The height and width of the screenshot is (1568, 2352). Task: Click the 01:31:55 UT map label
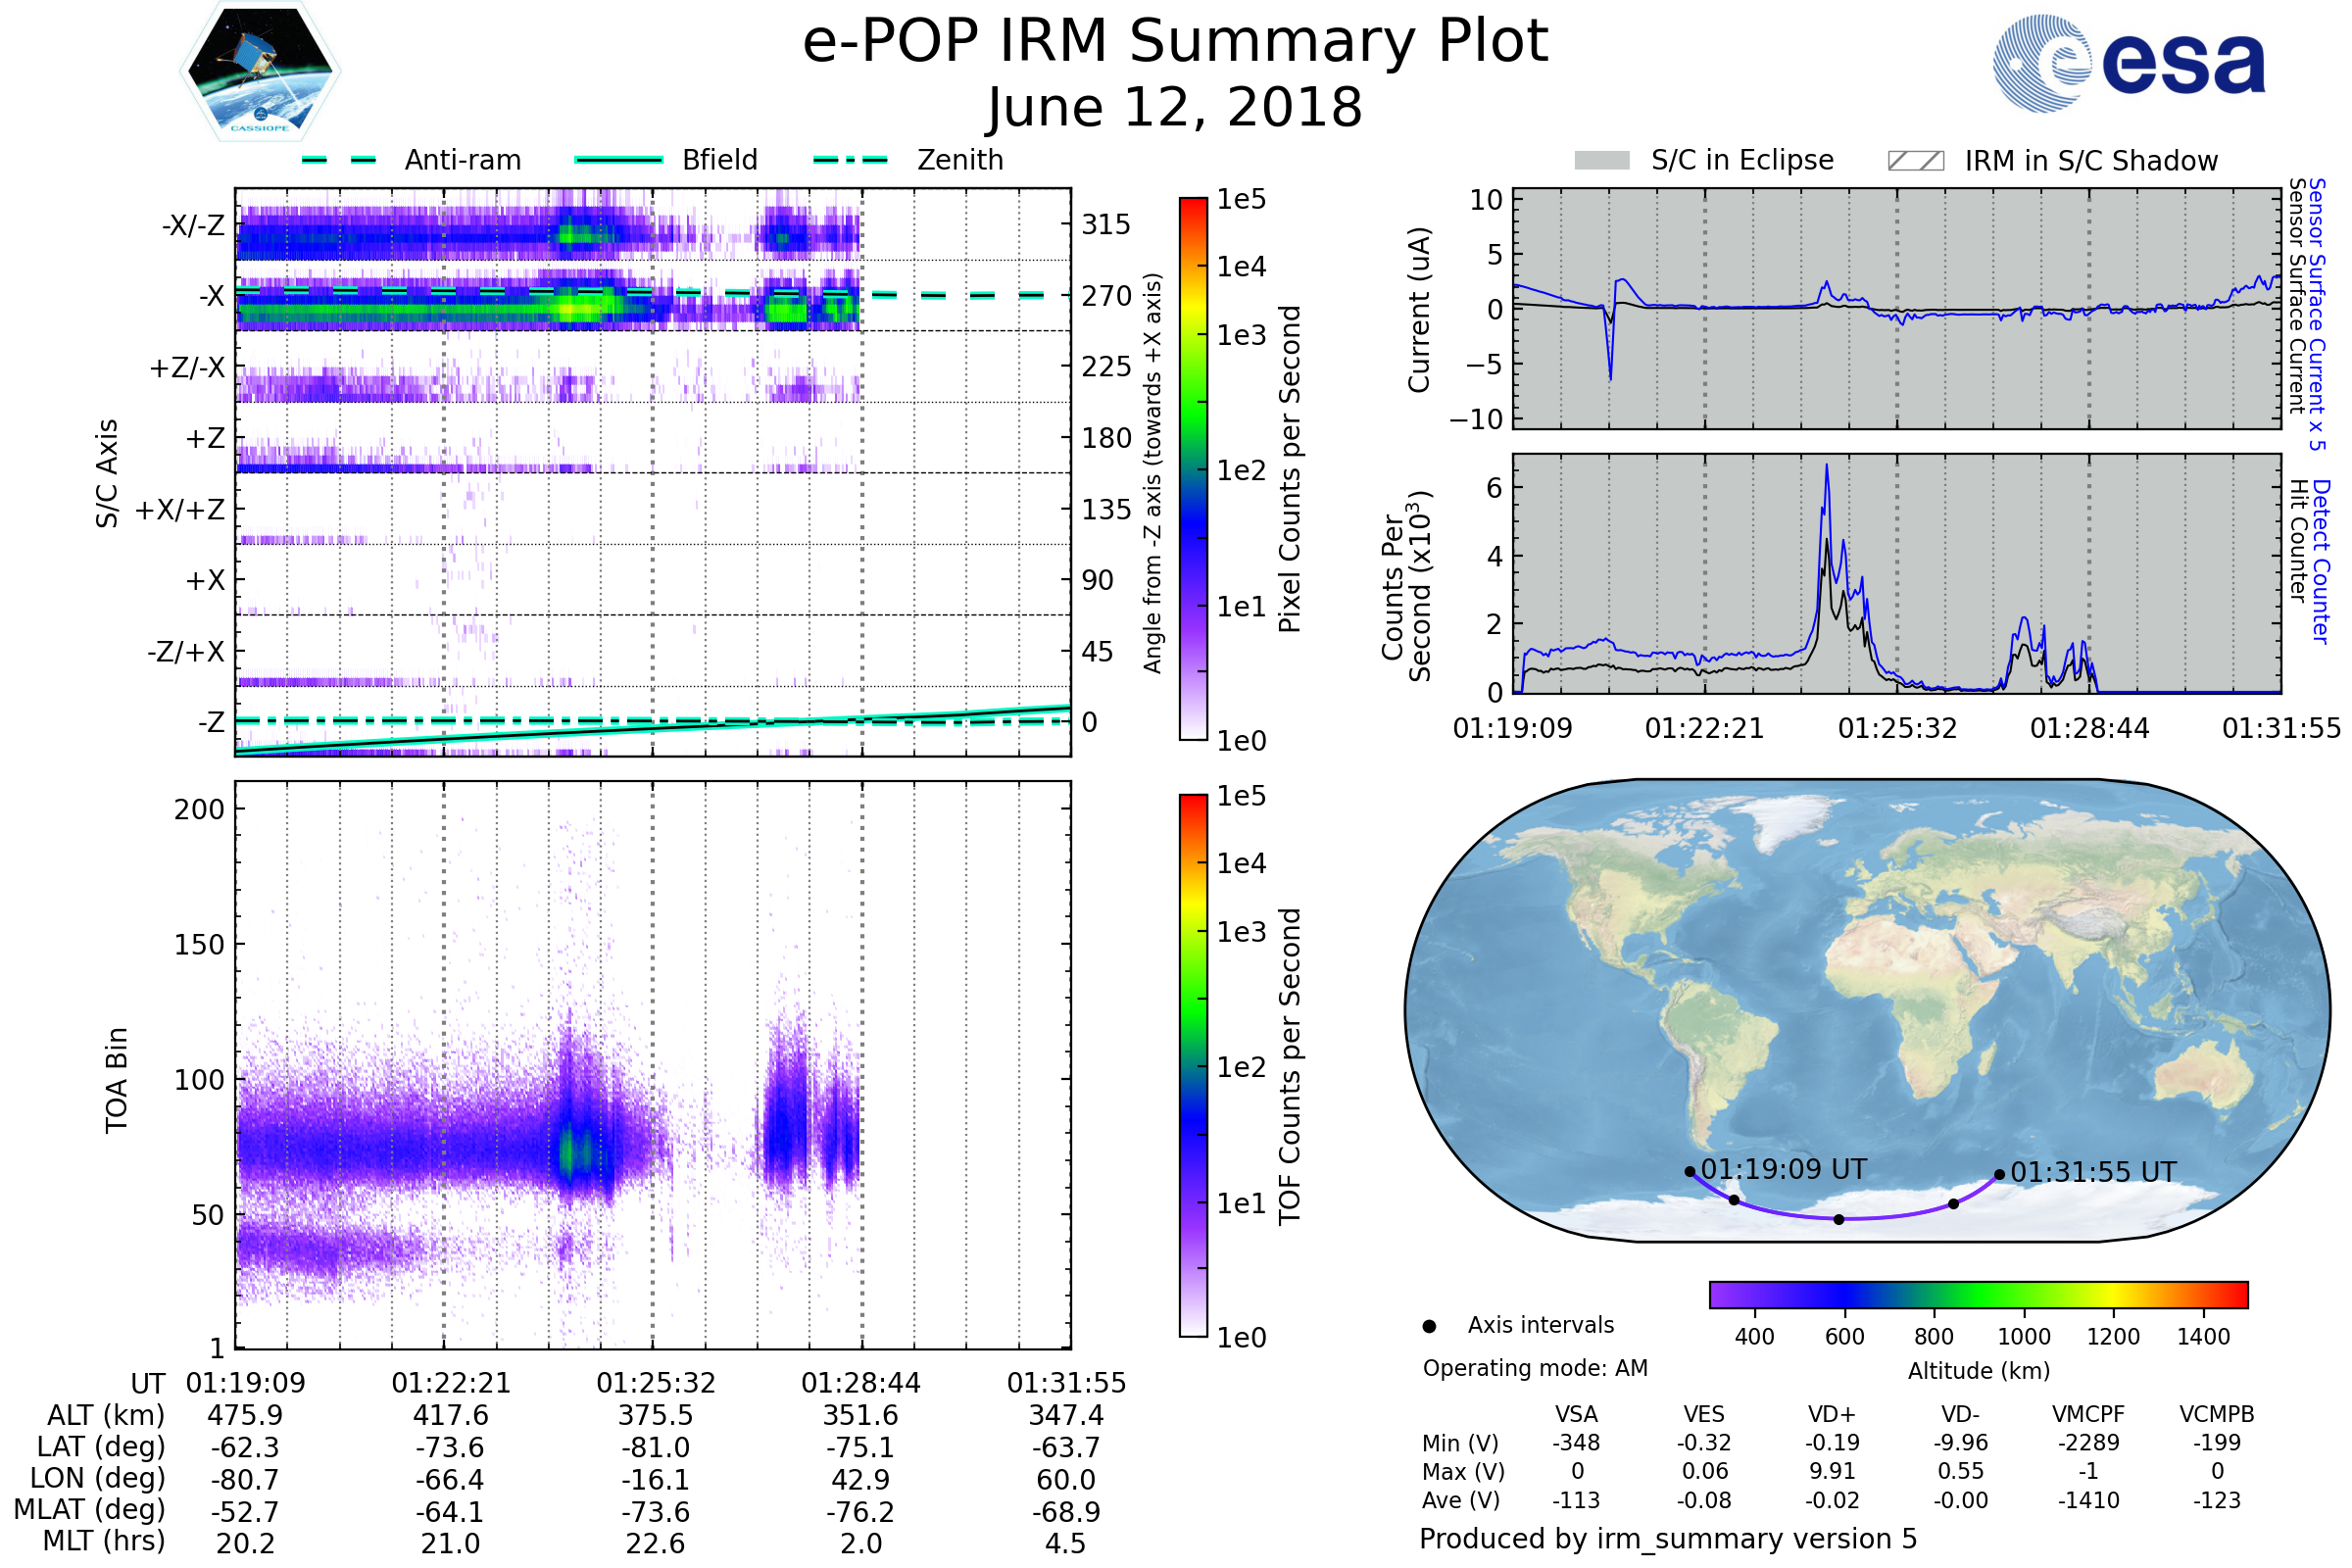click(x=2092, y=1172)
